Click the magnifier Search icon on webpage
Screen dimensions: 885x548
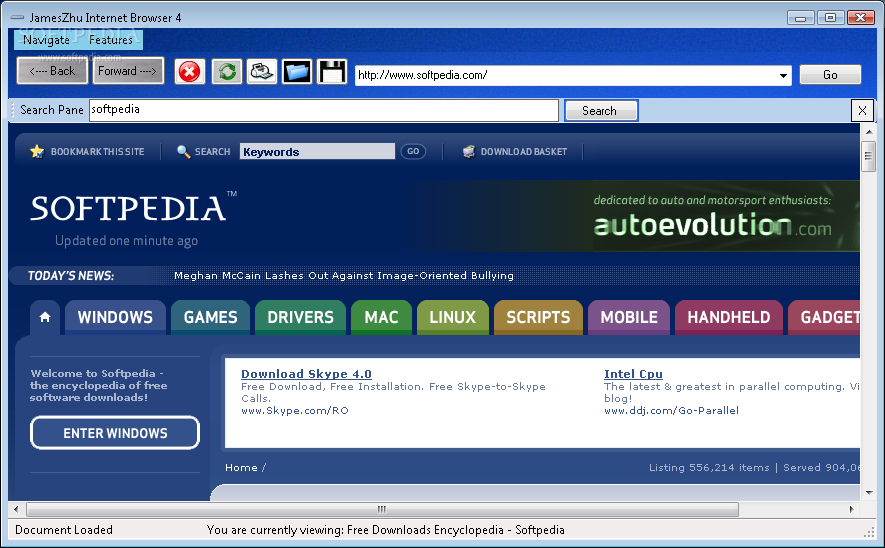[183, 151]
